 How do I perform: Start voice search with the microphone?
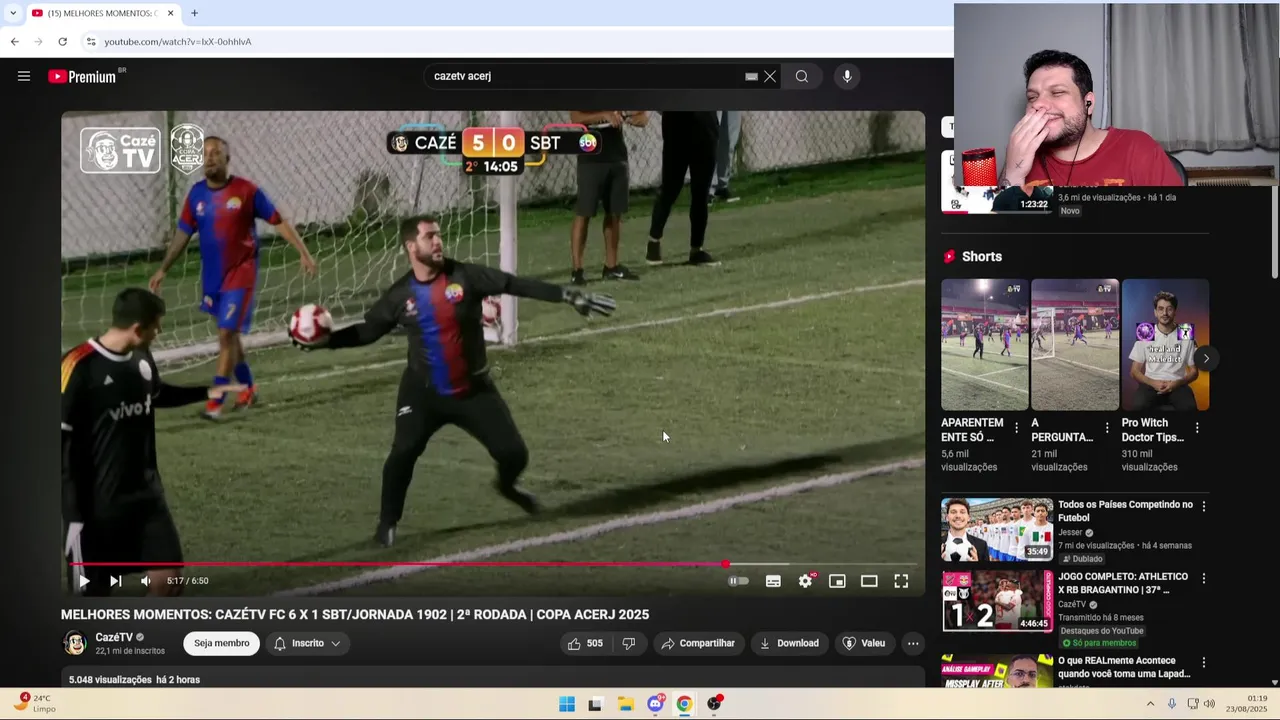coord(847,76)
